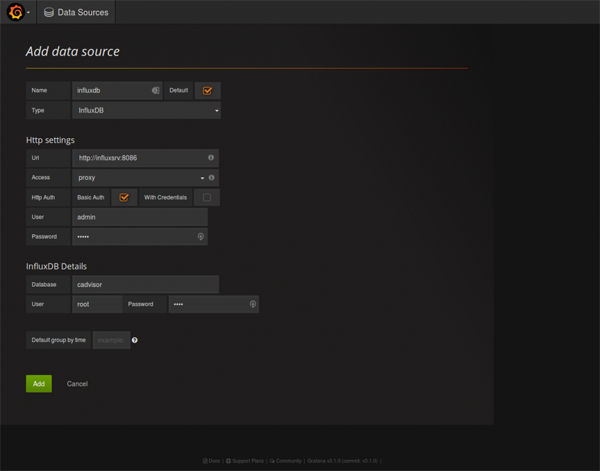
Task: Open the Data Sources navigation tab
Action: [76, 12]
